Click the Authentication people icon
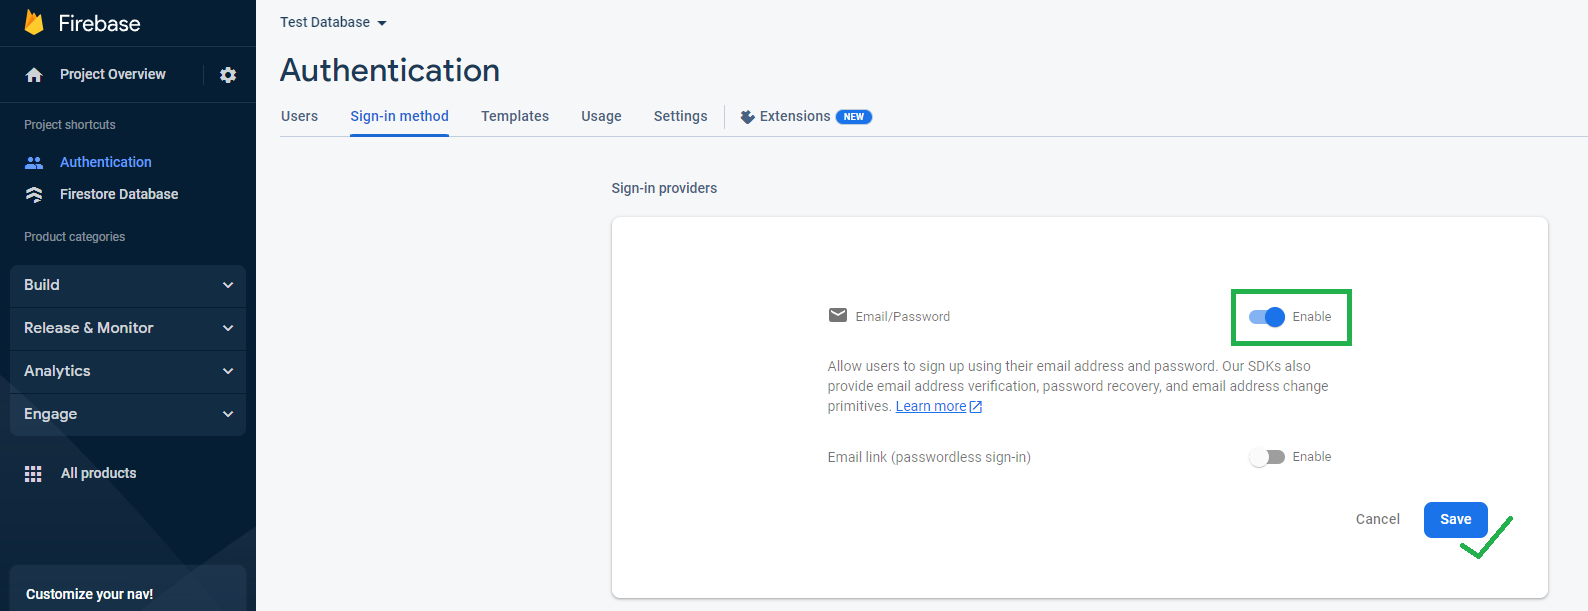The height and width of the screenshot is (611, 1588). click(x=34, y=162)
